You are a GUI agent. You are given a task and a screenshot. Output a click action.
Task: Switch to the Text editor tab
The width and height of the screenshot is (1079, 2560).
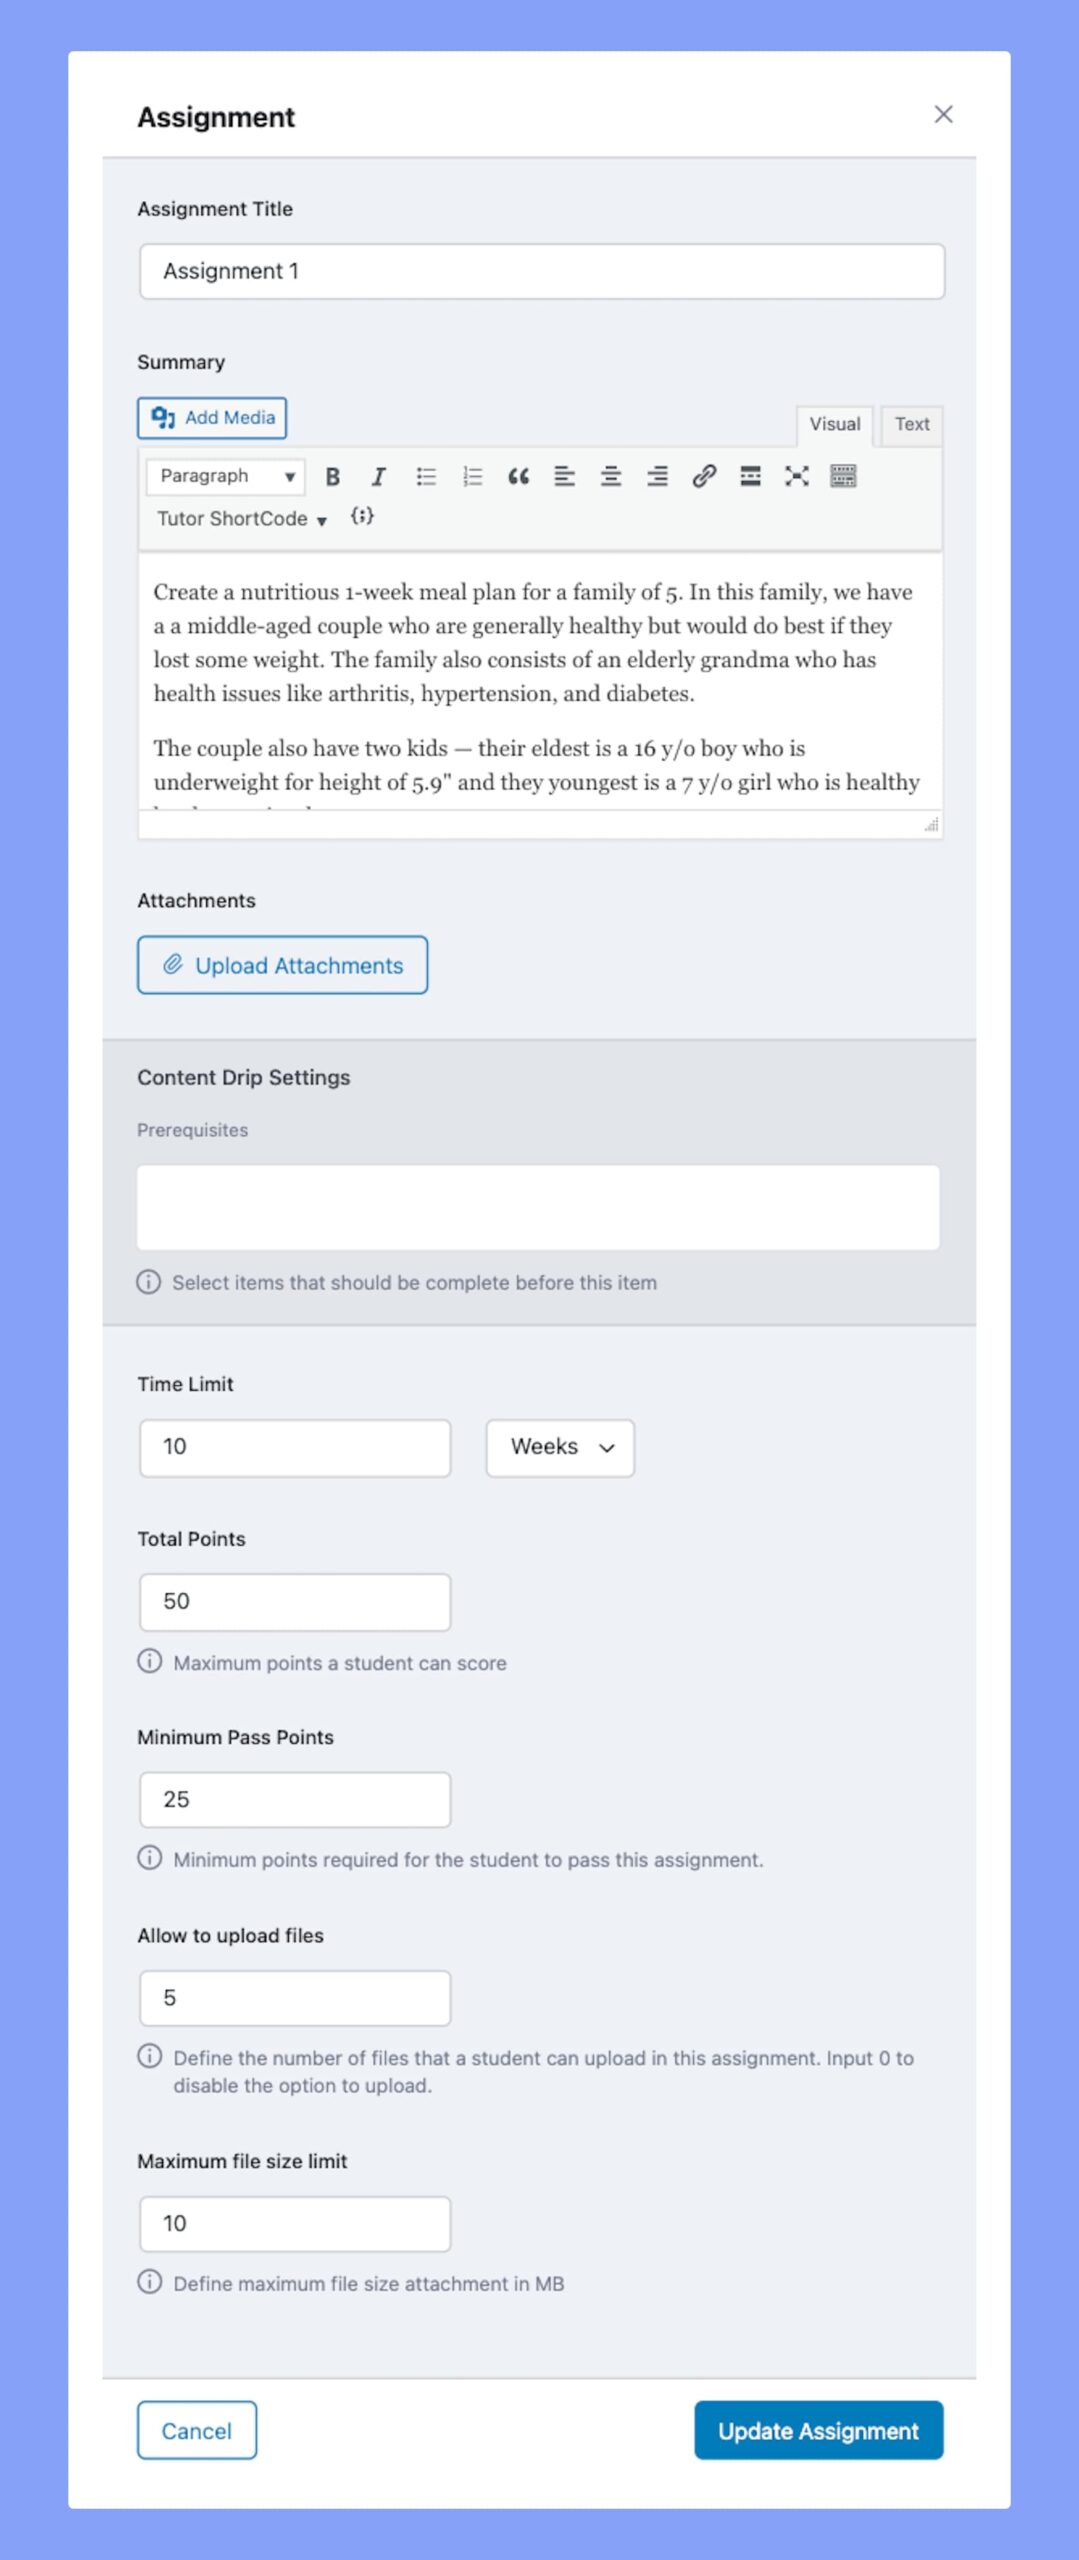click(x=911, y=425)
